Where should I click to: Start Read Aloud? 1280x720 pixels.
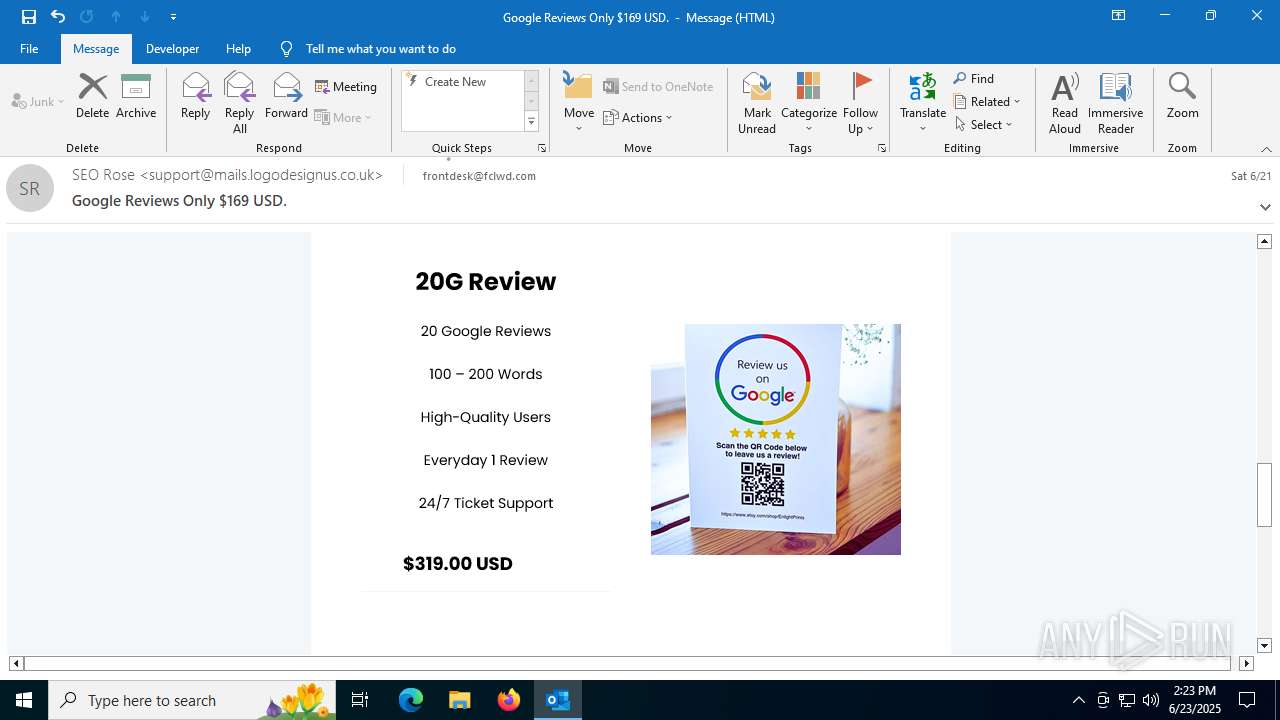pyautogui.click(x=1065, y=103)
